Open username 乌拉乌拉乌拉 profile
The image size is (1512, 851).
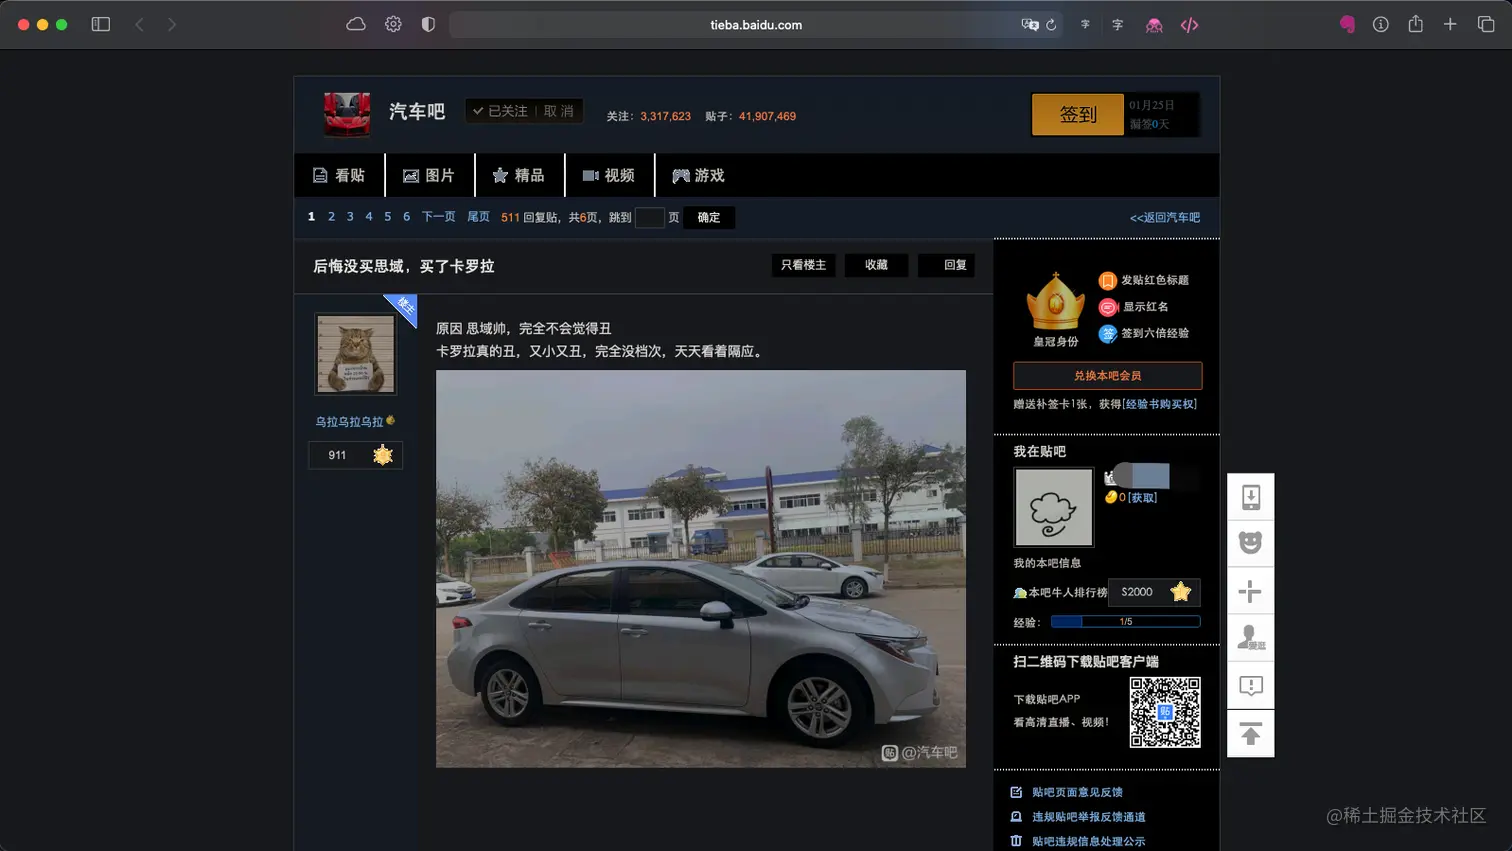[x=349, y=422]
